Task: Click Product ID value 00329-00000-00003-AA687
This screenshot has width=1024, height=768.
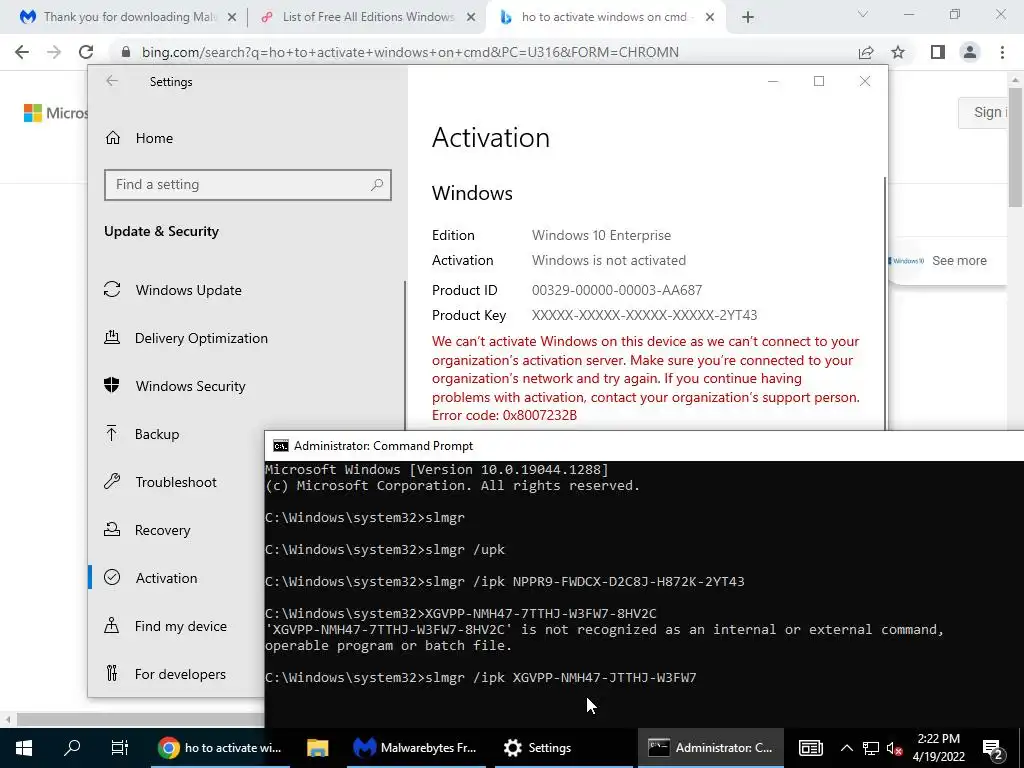Action: [x=616, y=290]
